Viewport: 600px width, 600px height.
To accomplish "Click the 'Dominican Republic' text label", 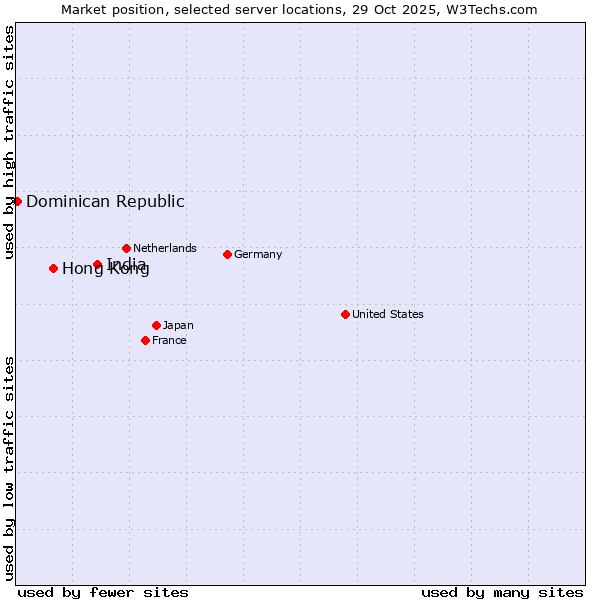I will coord(105,201).
